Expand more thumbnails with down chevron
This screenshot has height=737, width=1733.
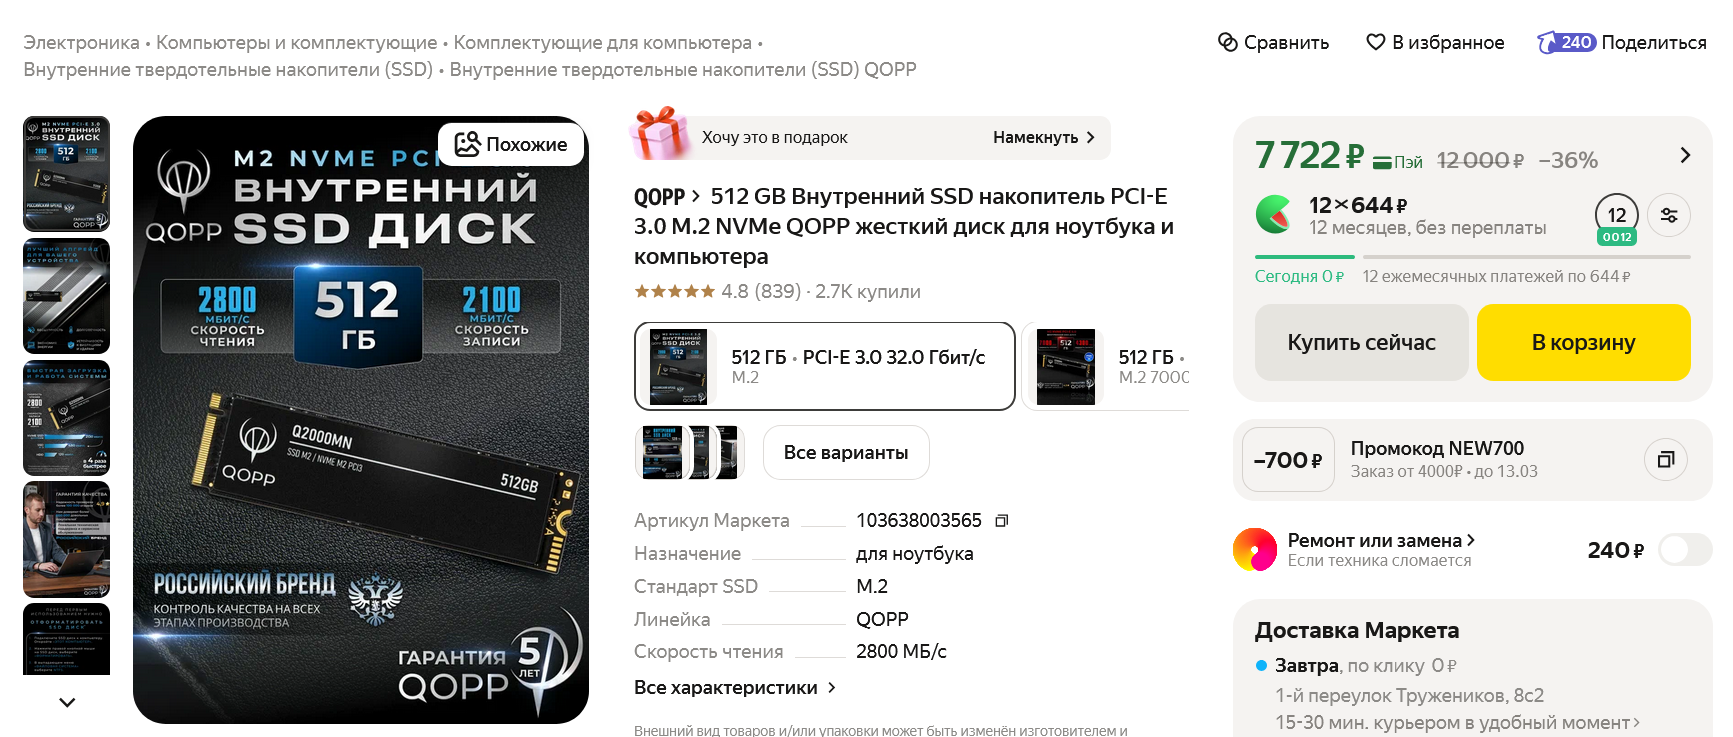pyautogui.click(x=67, y=702)
